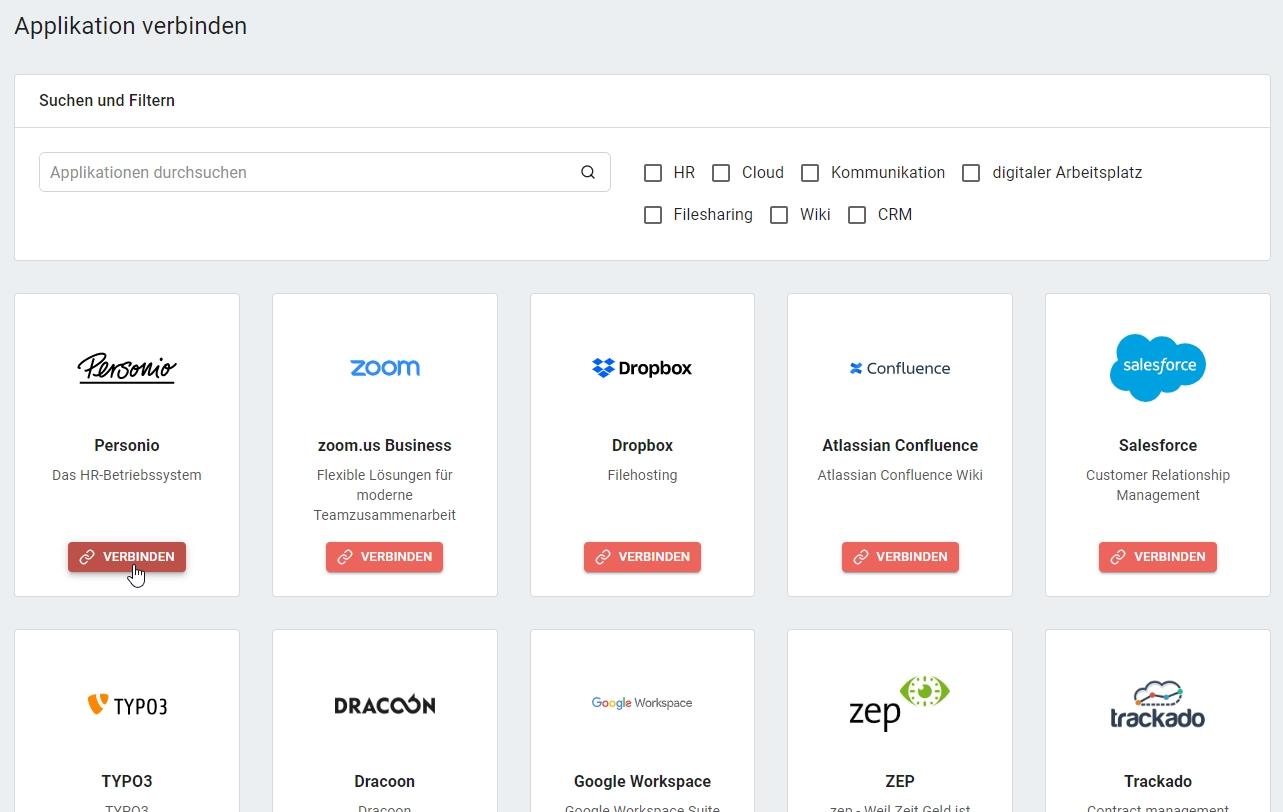Enable the Cloud filter checkbox
1283x812 pixels.
(x=721, y=173)
